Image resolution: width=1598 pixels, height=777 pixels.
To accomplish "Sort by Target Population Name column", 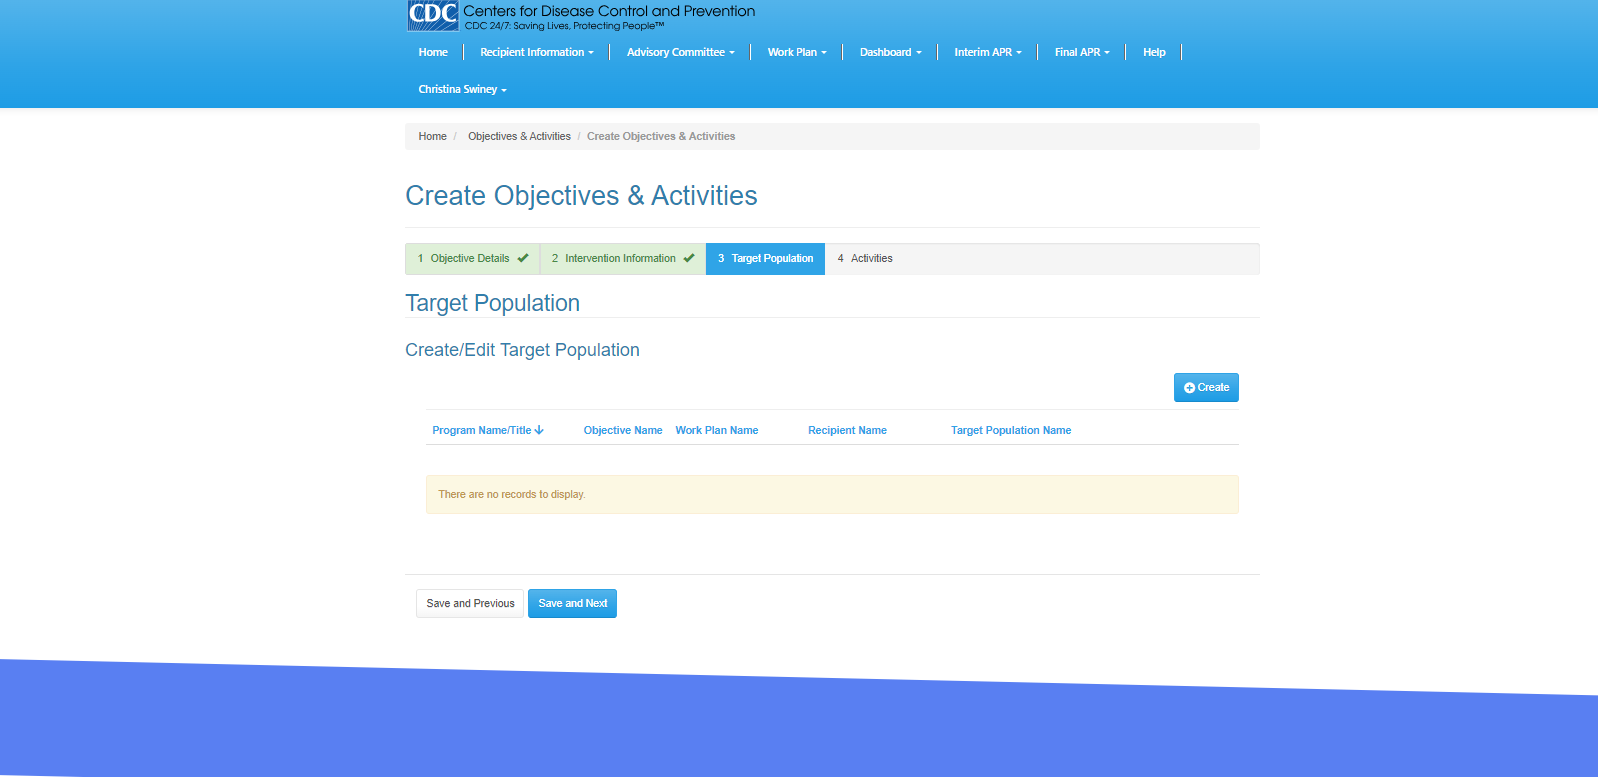I will (x=1010, y=430).
